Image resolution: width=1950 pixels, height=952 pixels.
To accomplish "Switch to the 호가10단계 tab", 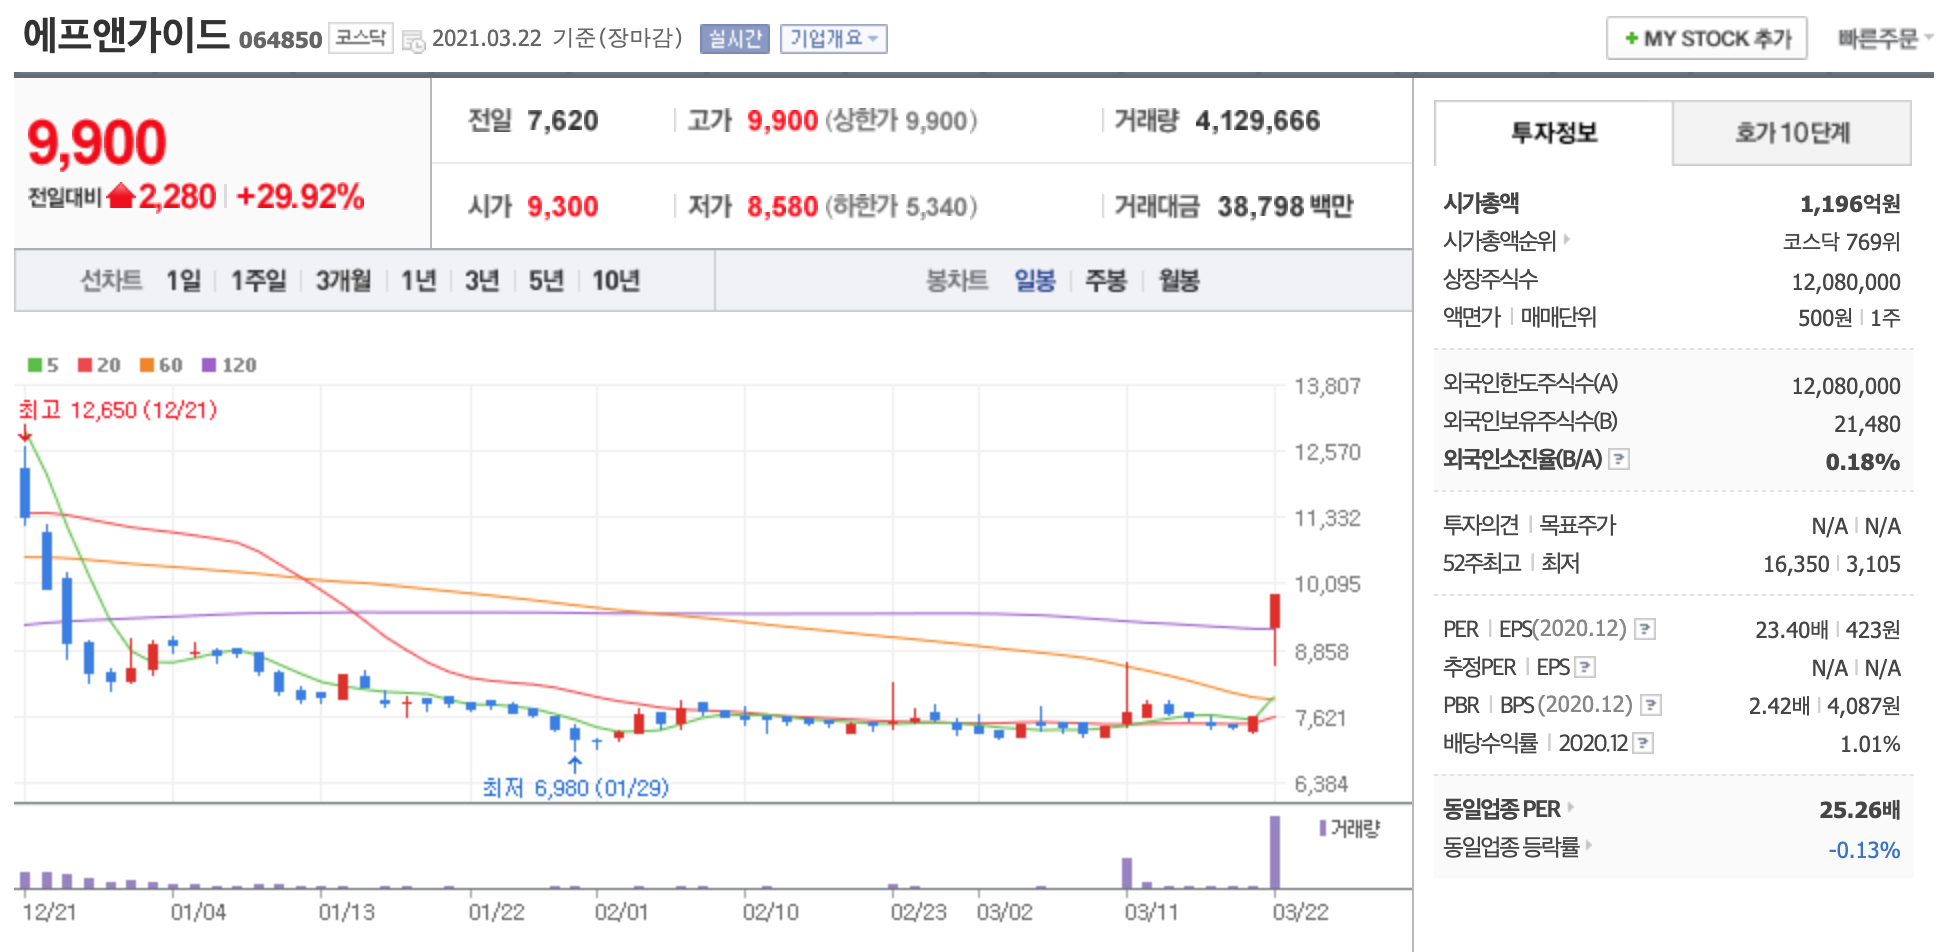I will point(1792,133).
